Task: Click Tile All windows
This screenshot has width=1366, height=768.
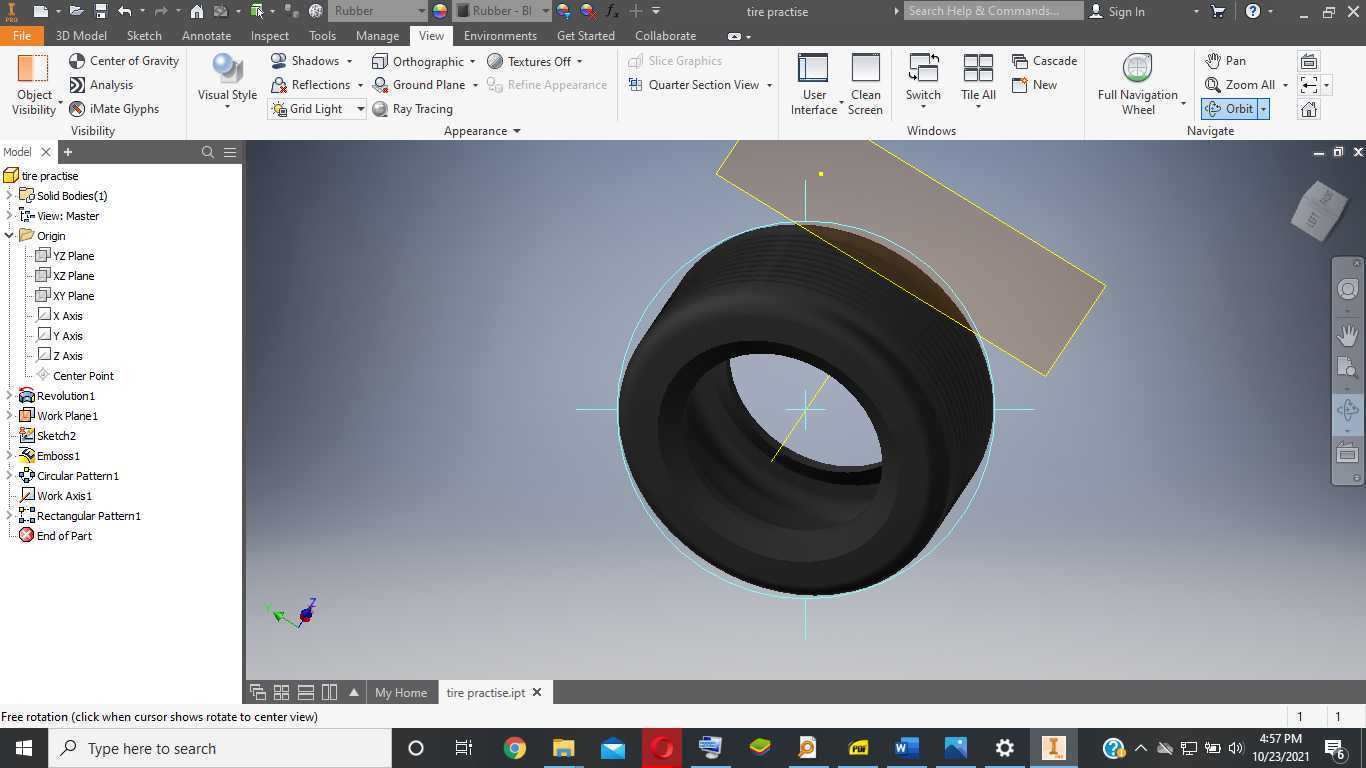Action: coord(978,82)
